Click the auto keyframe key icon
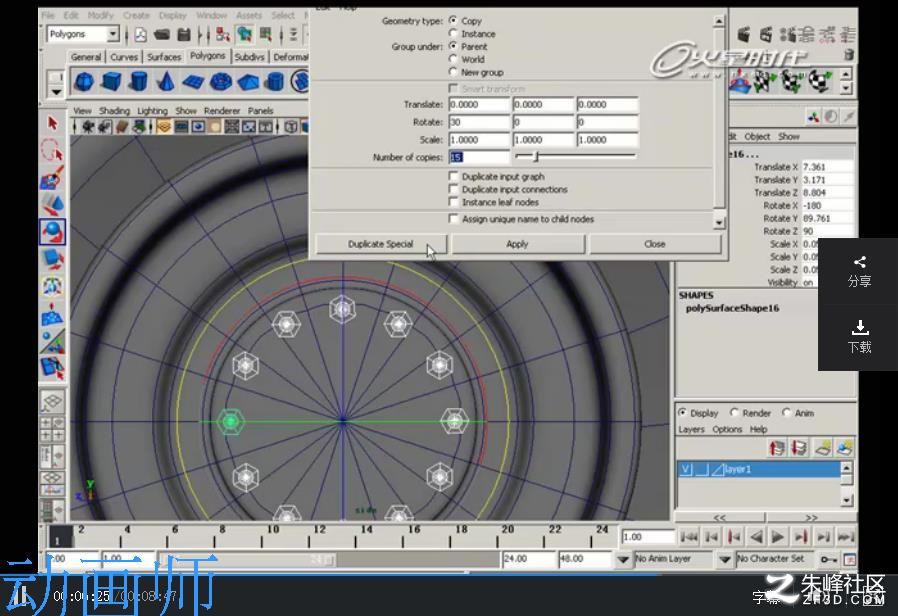Viewport: 898px width, 616px height. [828, 559]
